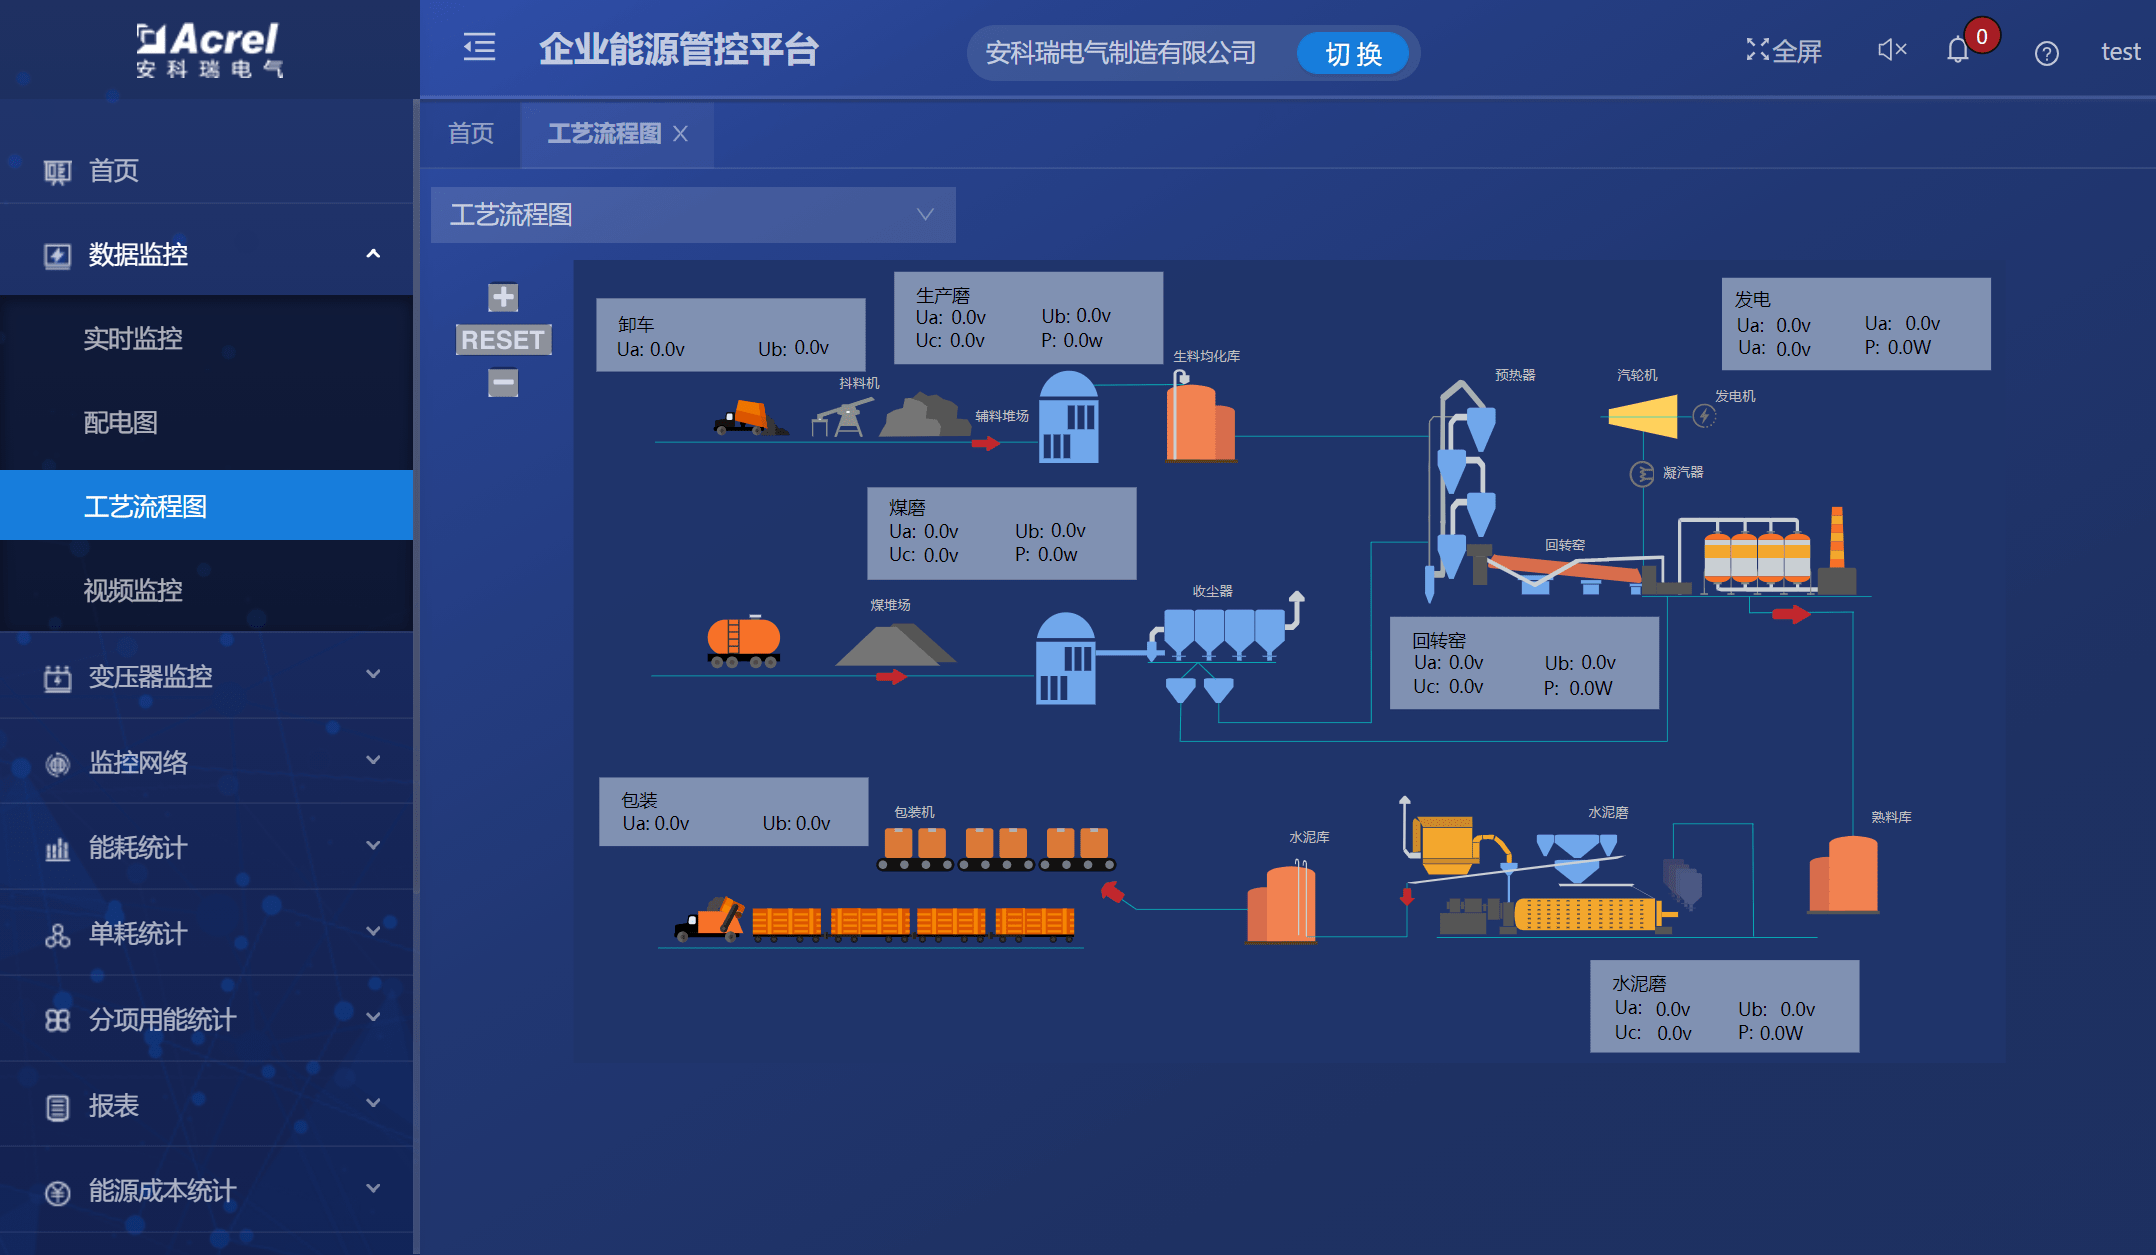Click the 熟料库 clinker silo graphic
2156x1255 pixels.
tap(1844, 875)
